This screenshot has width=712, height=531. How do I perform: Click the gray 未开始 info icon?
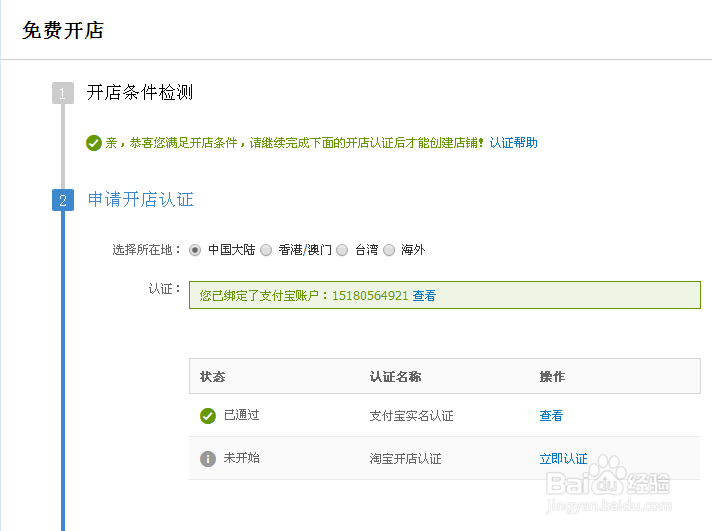[208, 459]
